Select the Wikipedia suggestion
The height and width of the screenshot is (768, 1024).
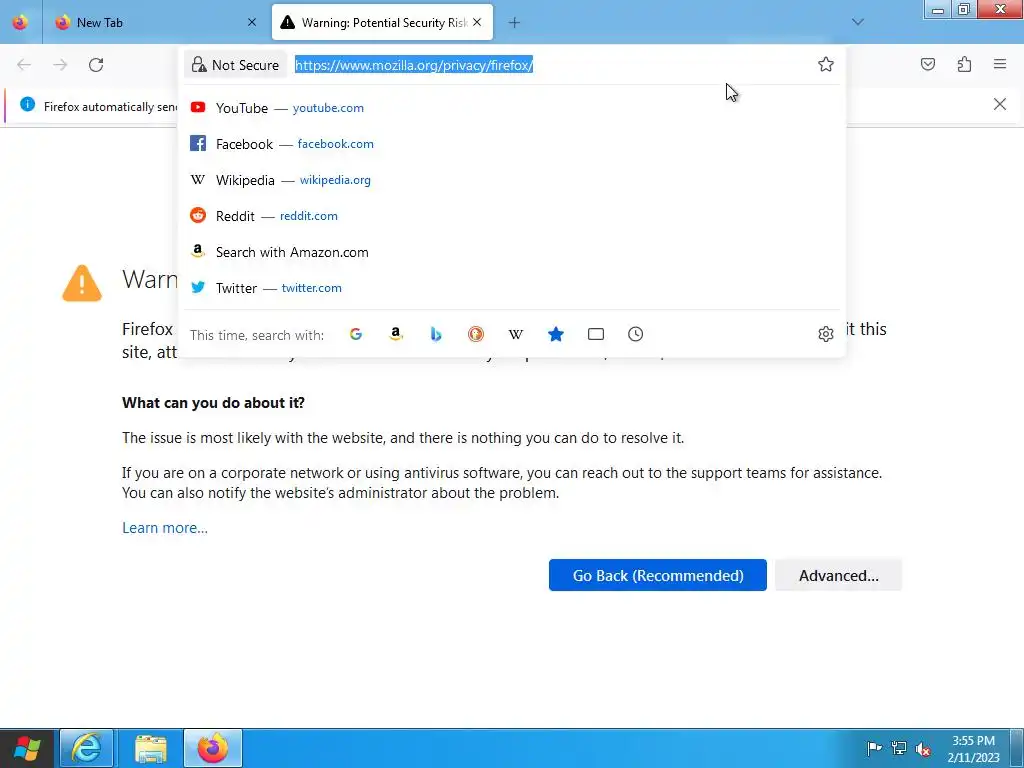511,180
